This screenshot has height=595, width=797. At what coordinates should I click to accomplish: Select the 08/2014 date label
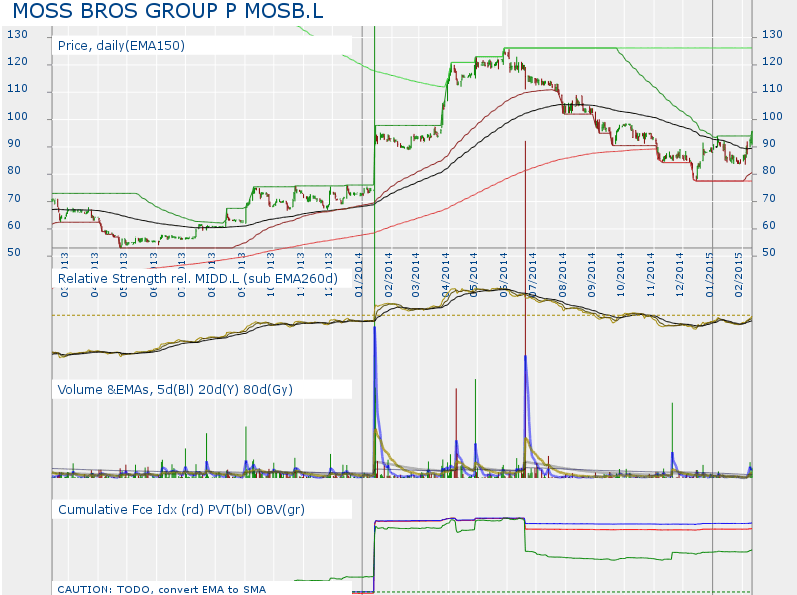pyautogui.click(x=563, y=275)
